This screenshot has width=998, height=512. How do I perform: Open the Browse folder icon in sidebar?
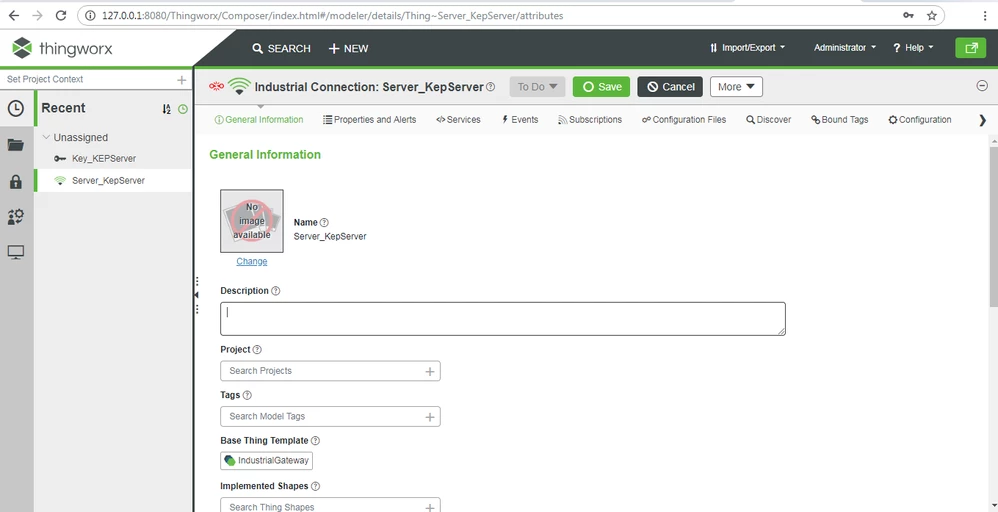[16, 145]
